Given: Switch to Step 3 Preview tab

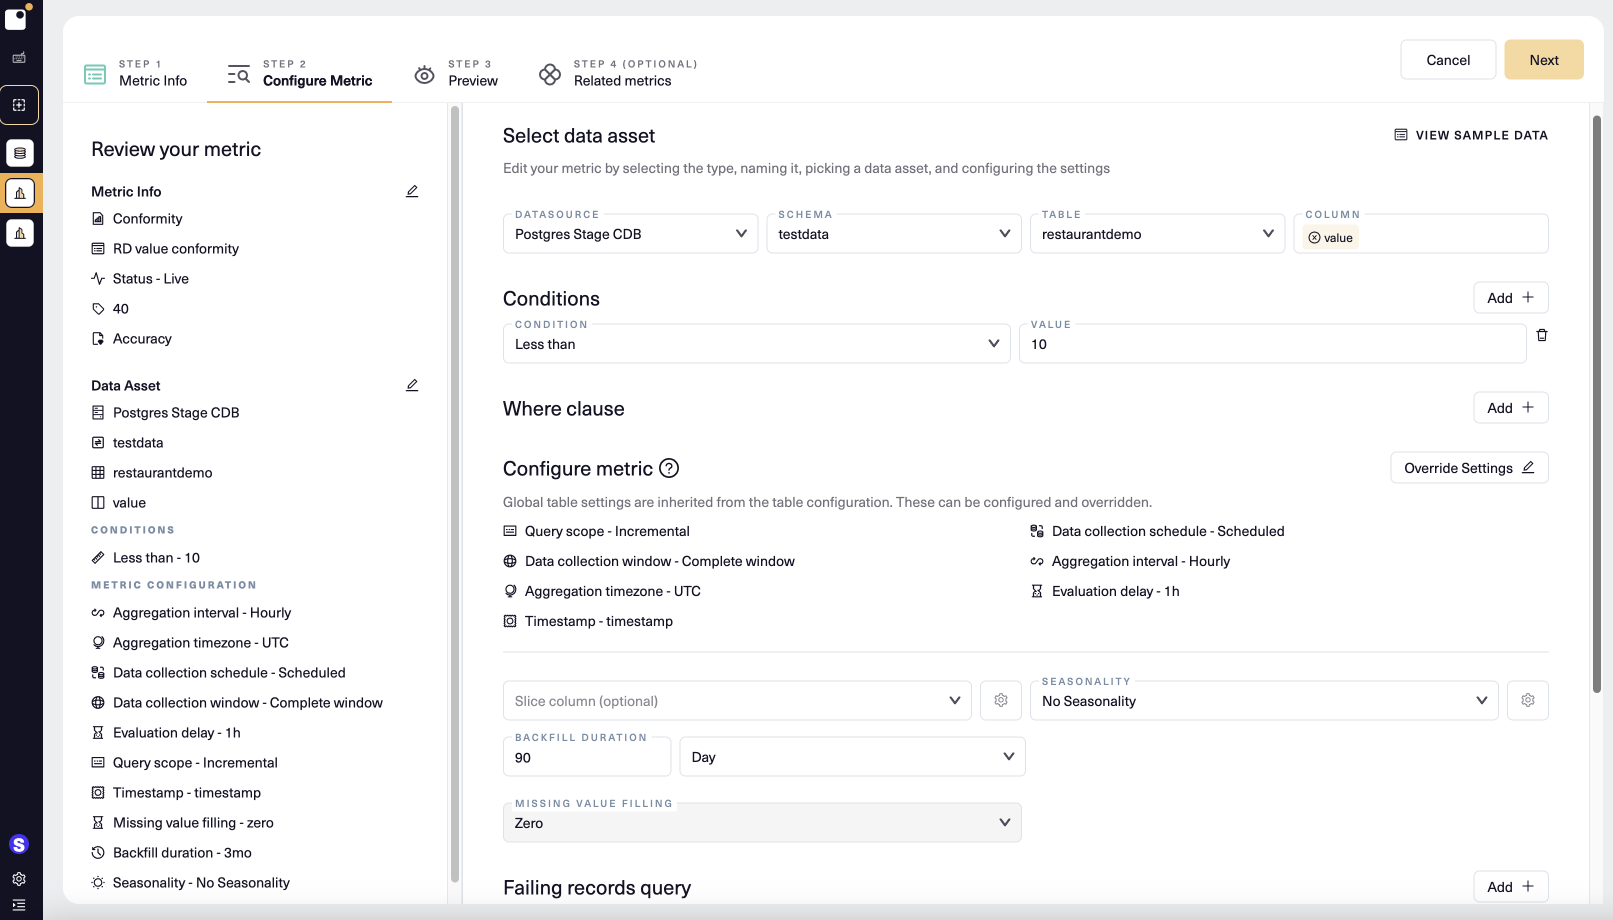Looking at the screenshot, I should click(457, 73).
